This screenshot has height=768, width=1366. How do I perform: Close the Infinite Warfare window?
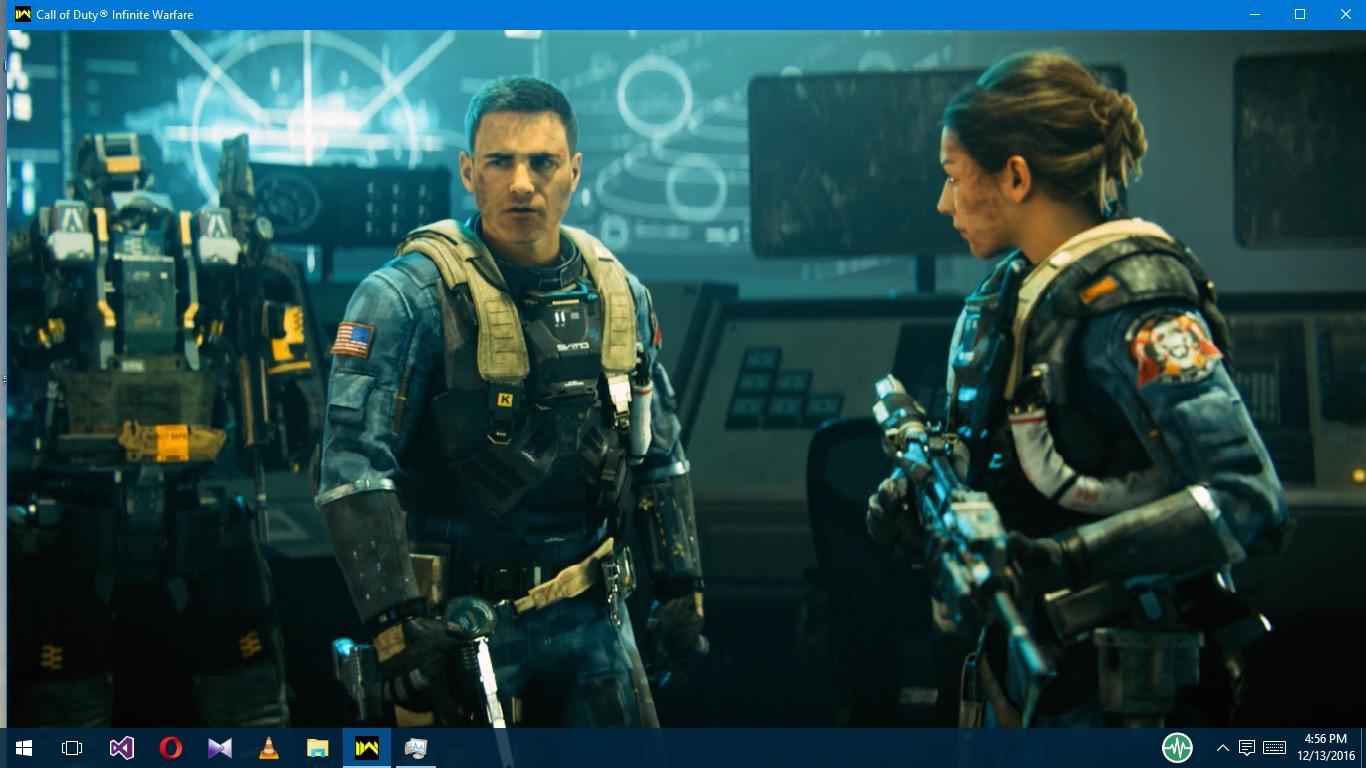click(1345, 14)
